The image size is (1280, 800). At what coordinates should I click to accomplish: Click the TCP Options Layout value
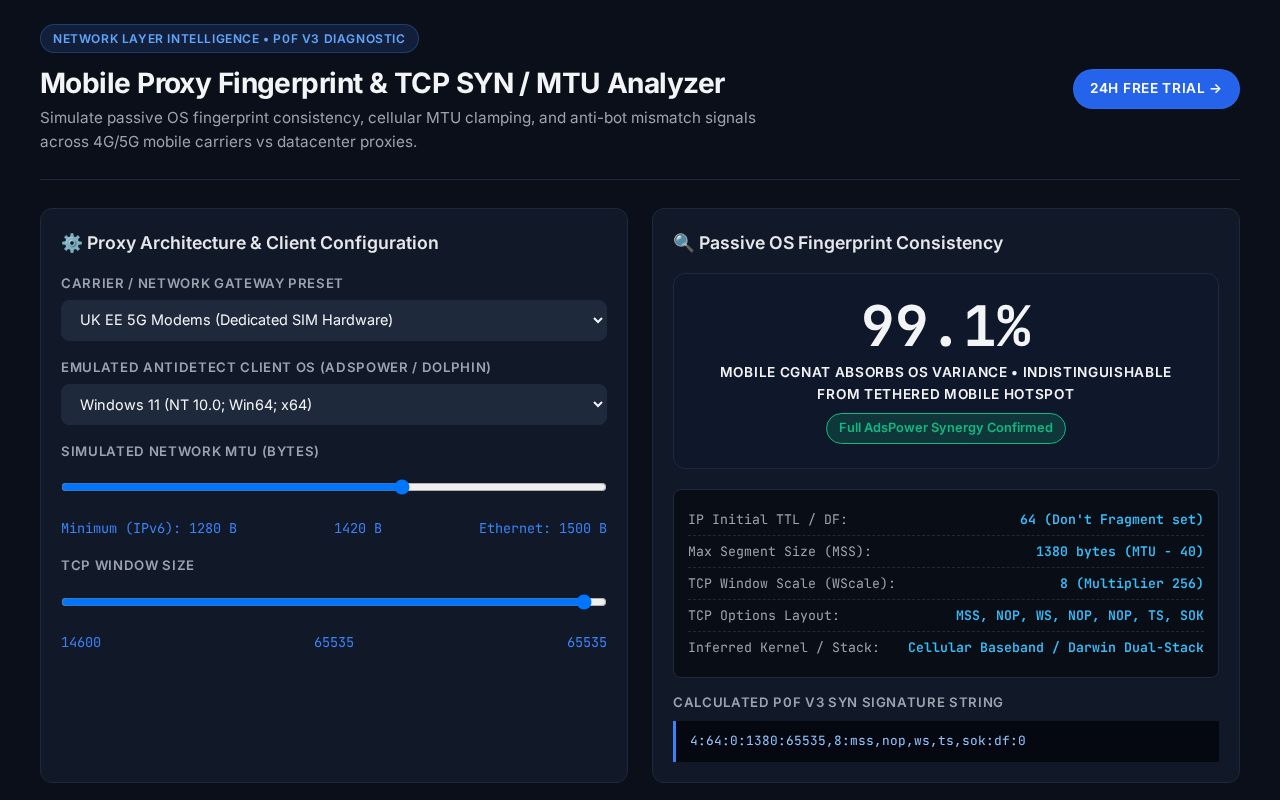[x=1079, y=615]
